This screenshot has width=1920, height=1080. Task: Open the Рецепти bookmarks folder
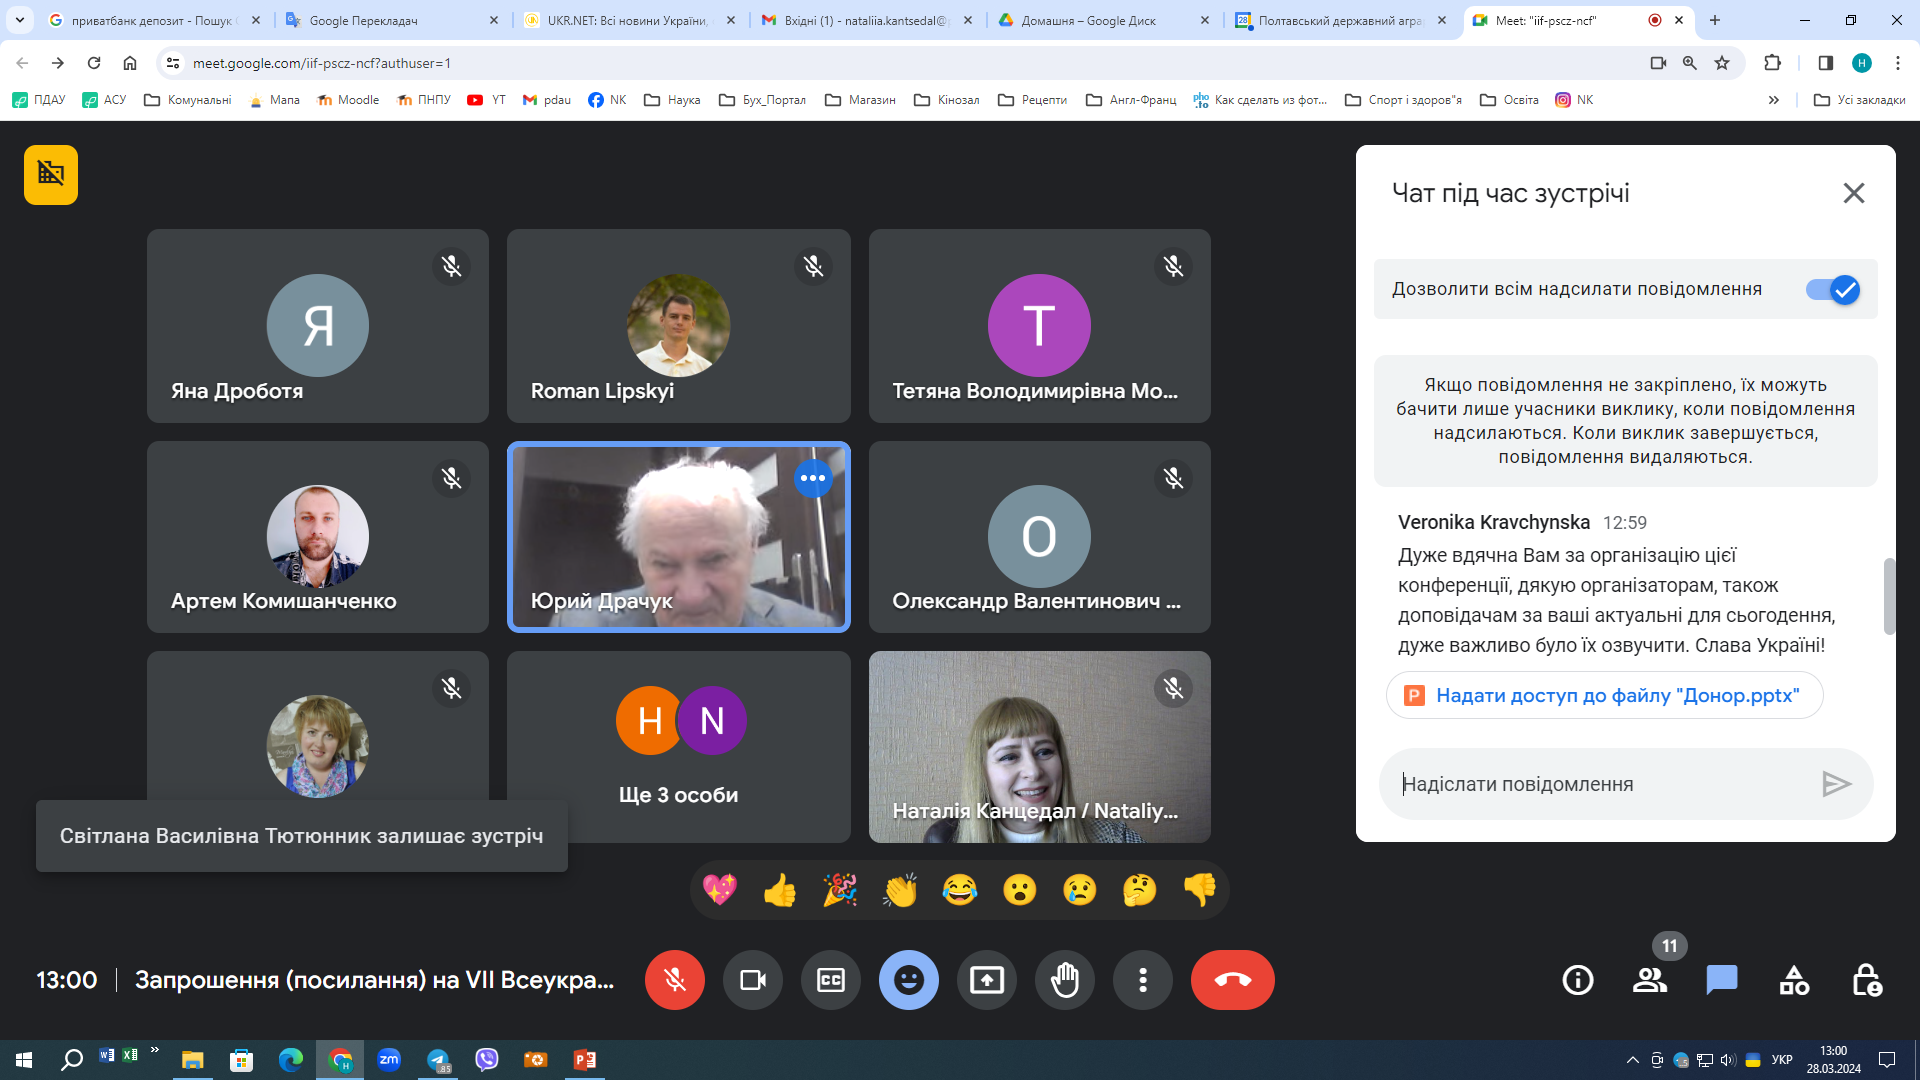1033,100
